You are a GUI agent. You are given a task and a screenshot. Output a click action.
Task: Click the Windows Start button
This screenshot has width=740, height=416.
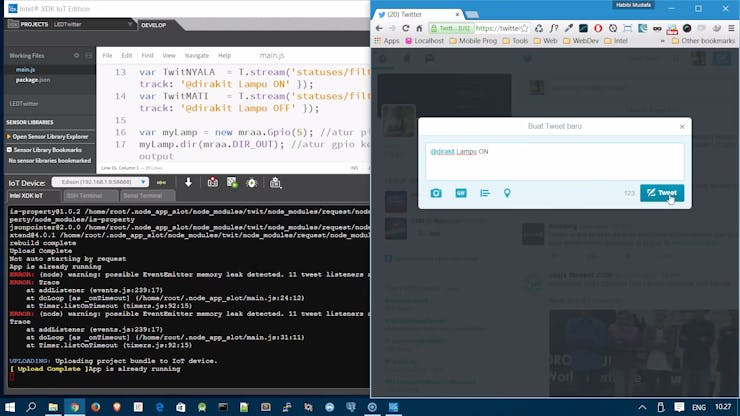[10, 407]
